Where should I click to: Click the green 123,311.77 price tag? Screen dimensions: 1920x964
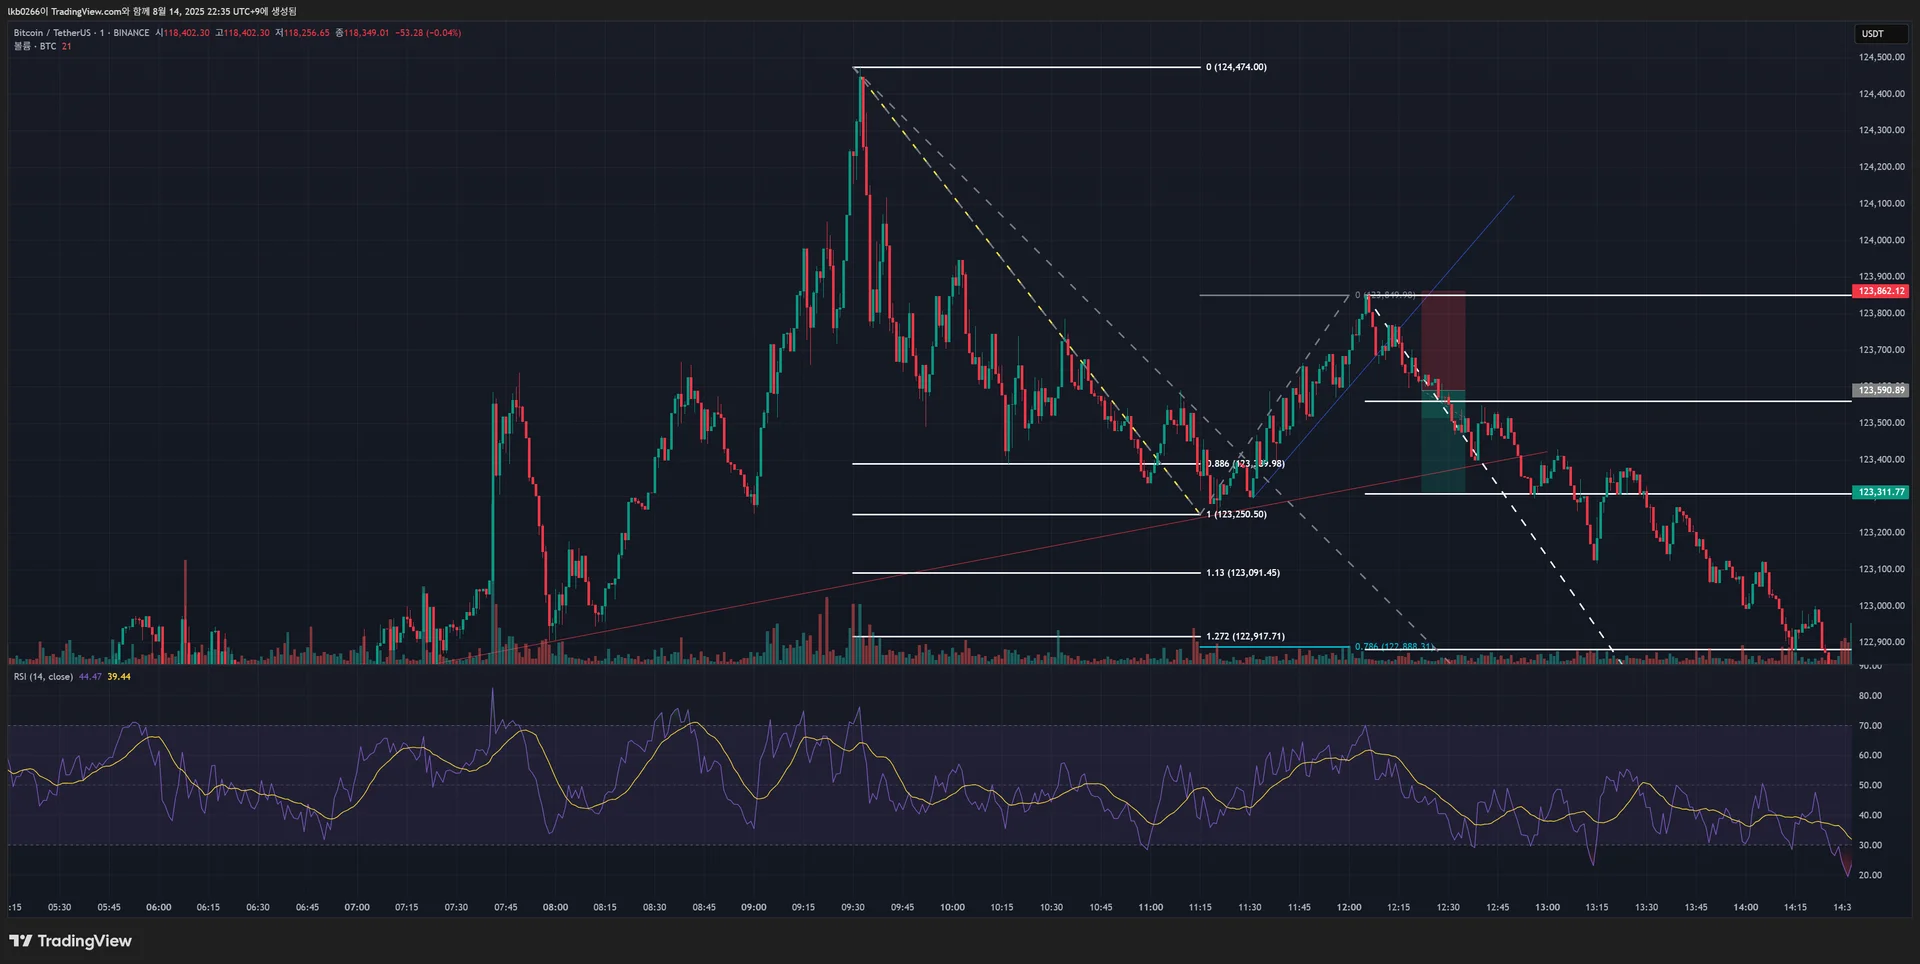pyautogui.click(x=1881, y=492)
